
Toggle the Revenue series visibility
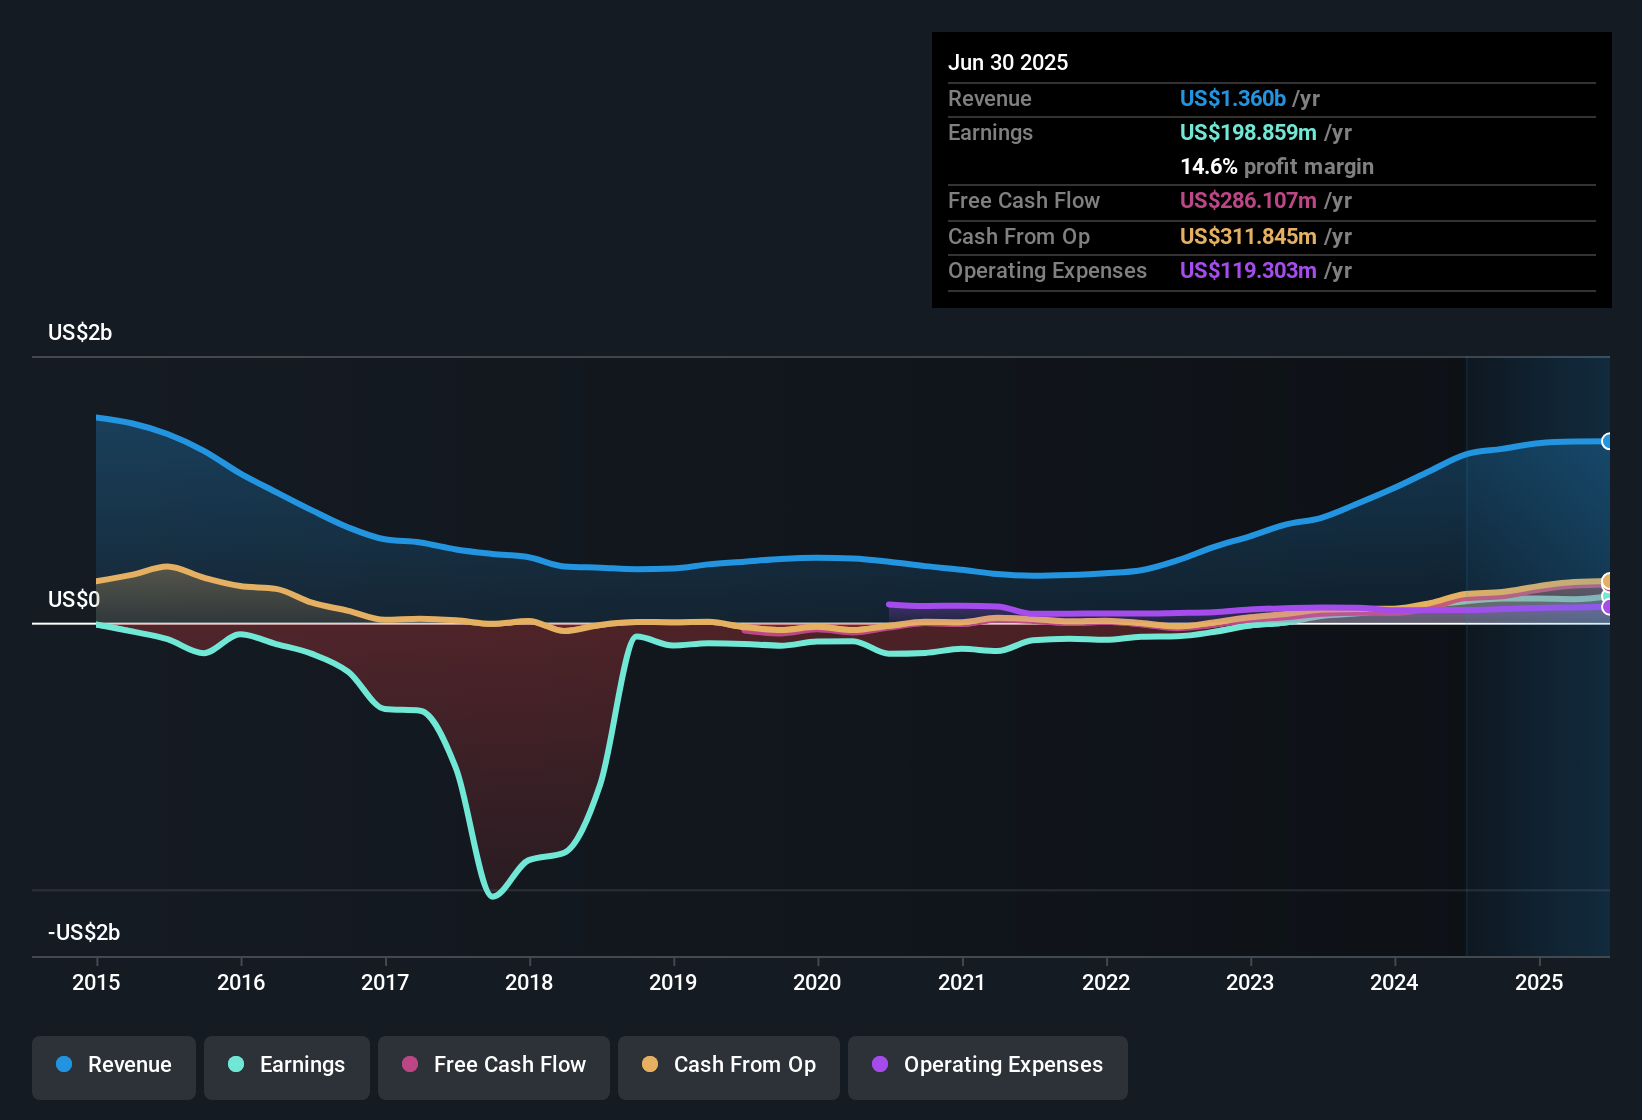tap(113, 1066)
